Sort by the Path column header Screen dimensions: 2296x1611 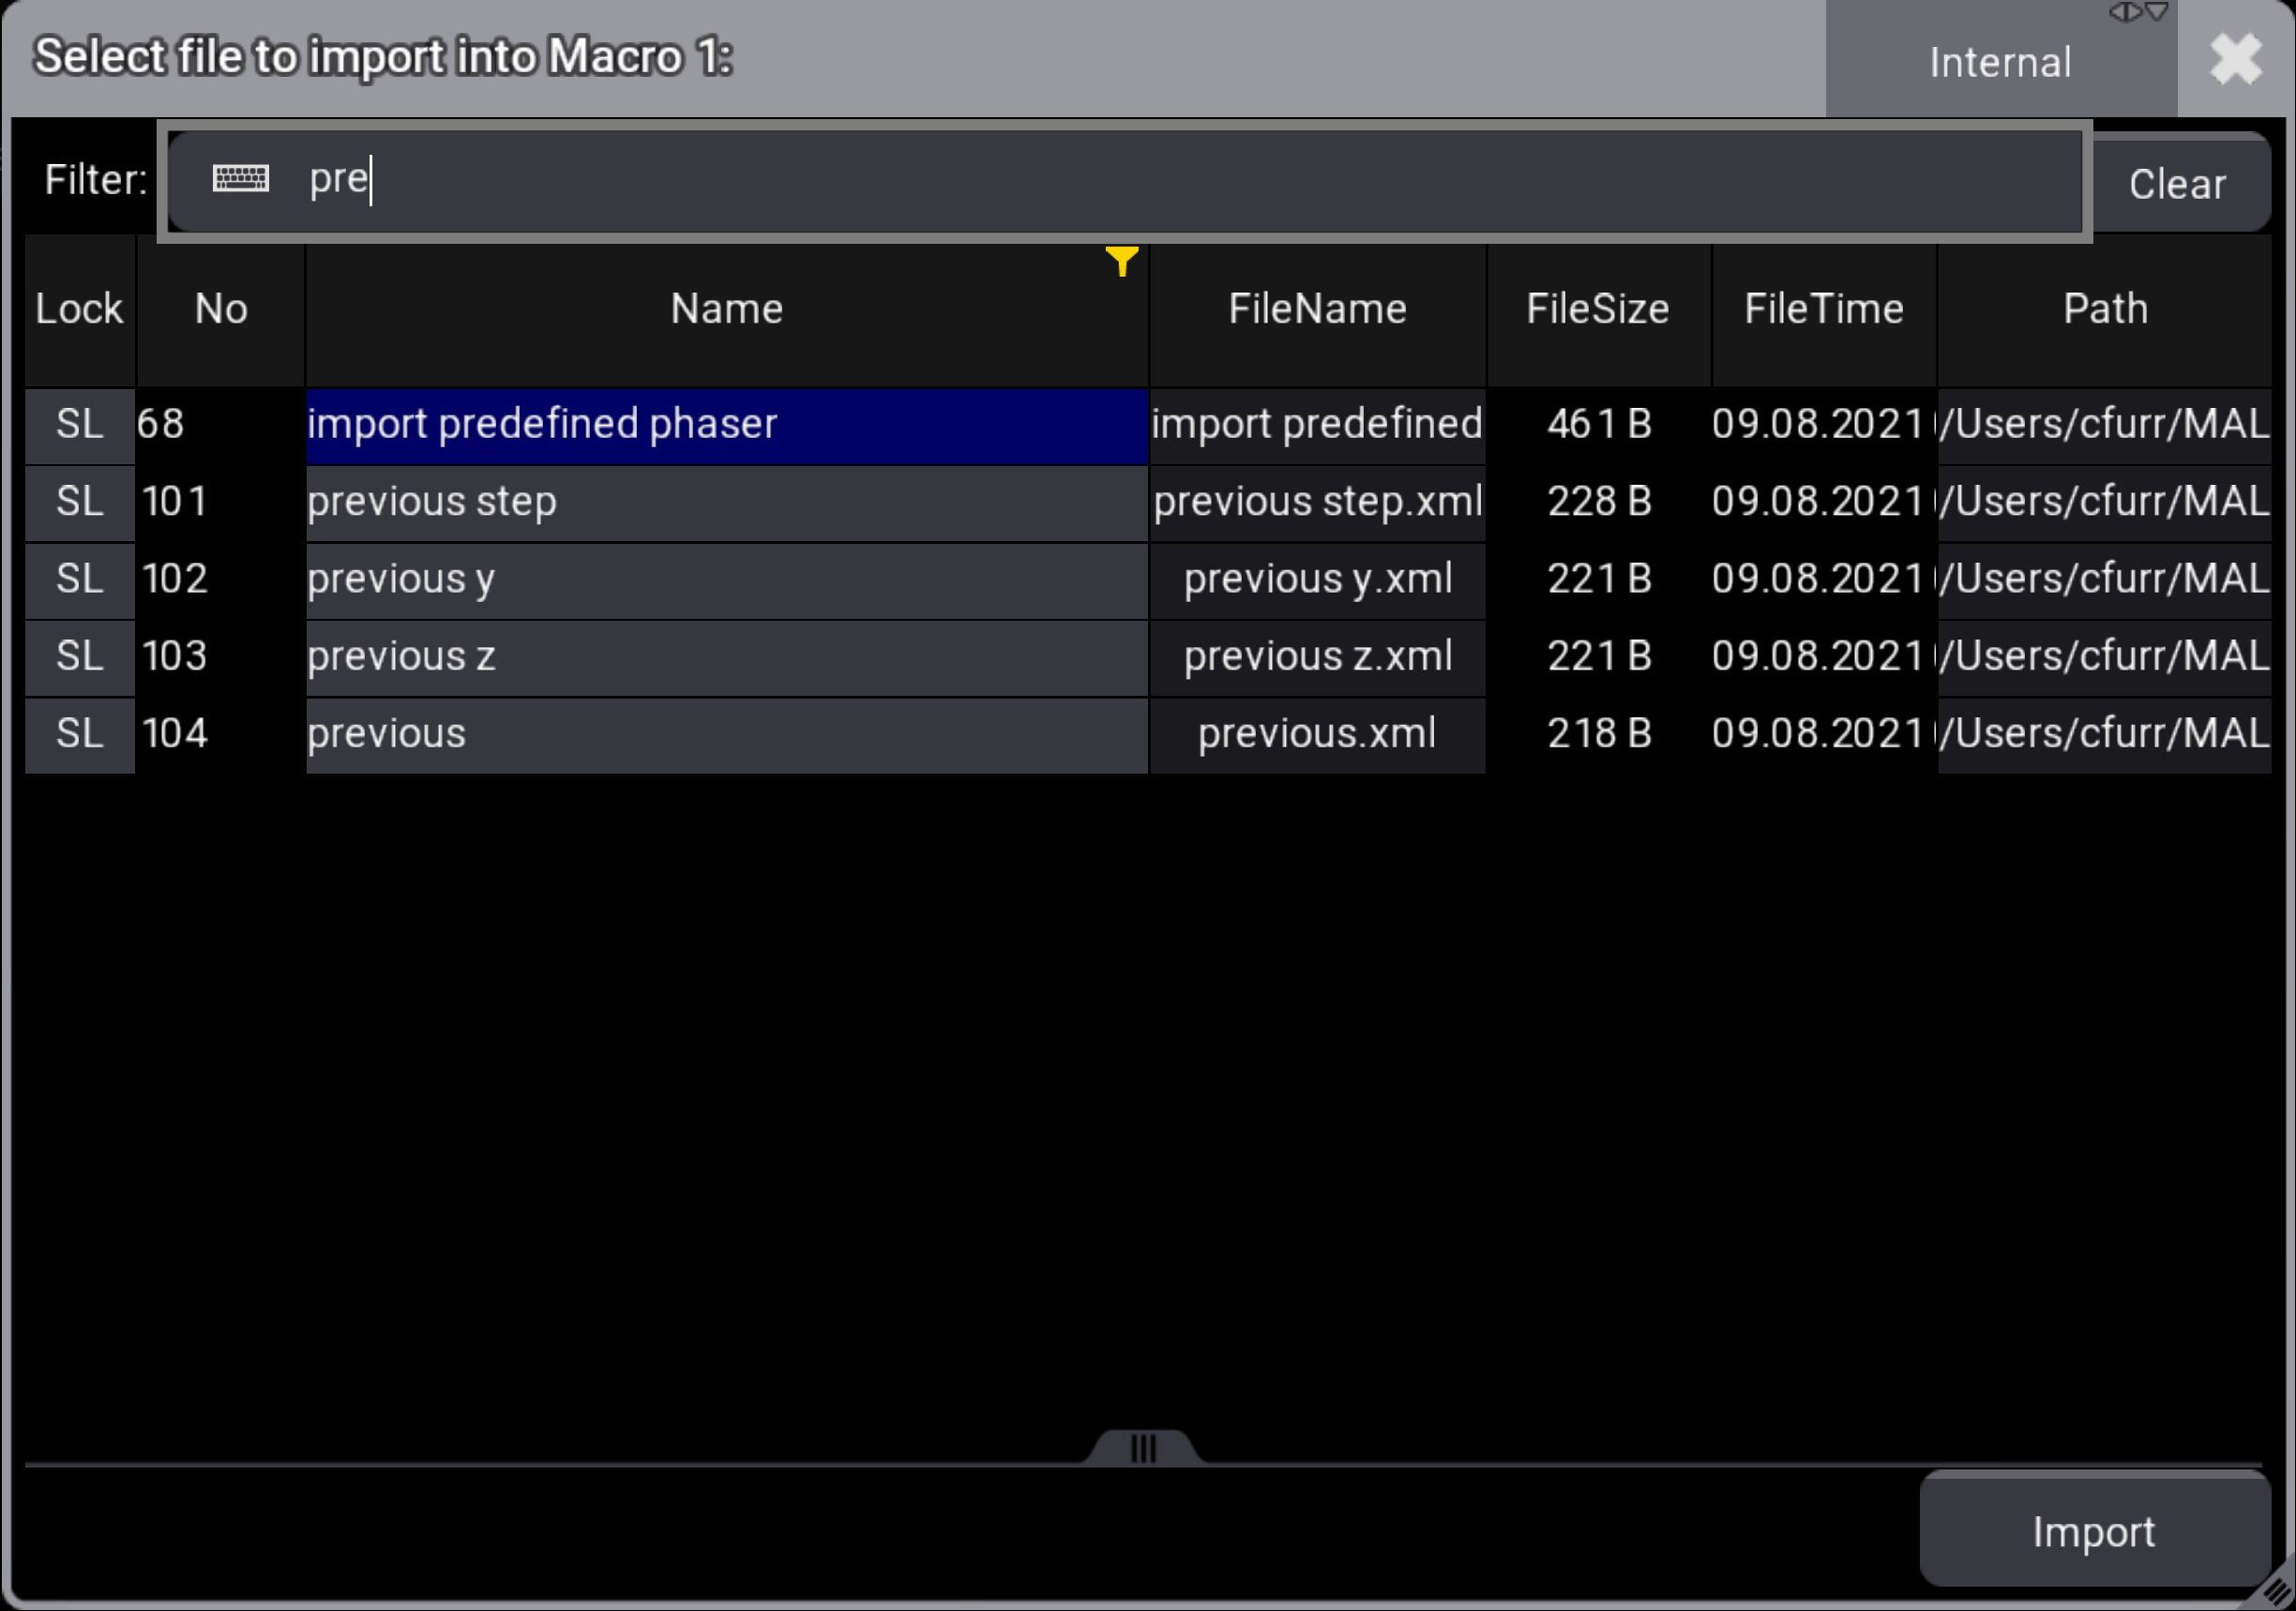(2105, 309)
